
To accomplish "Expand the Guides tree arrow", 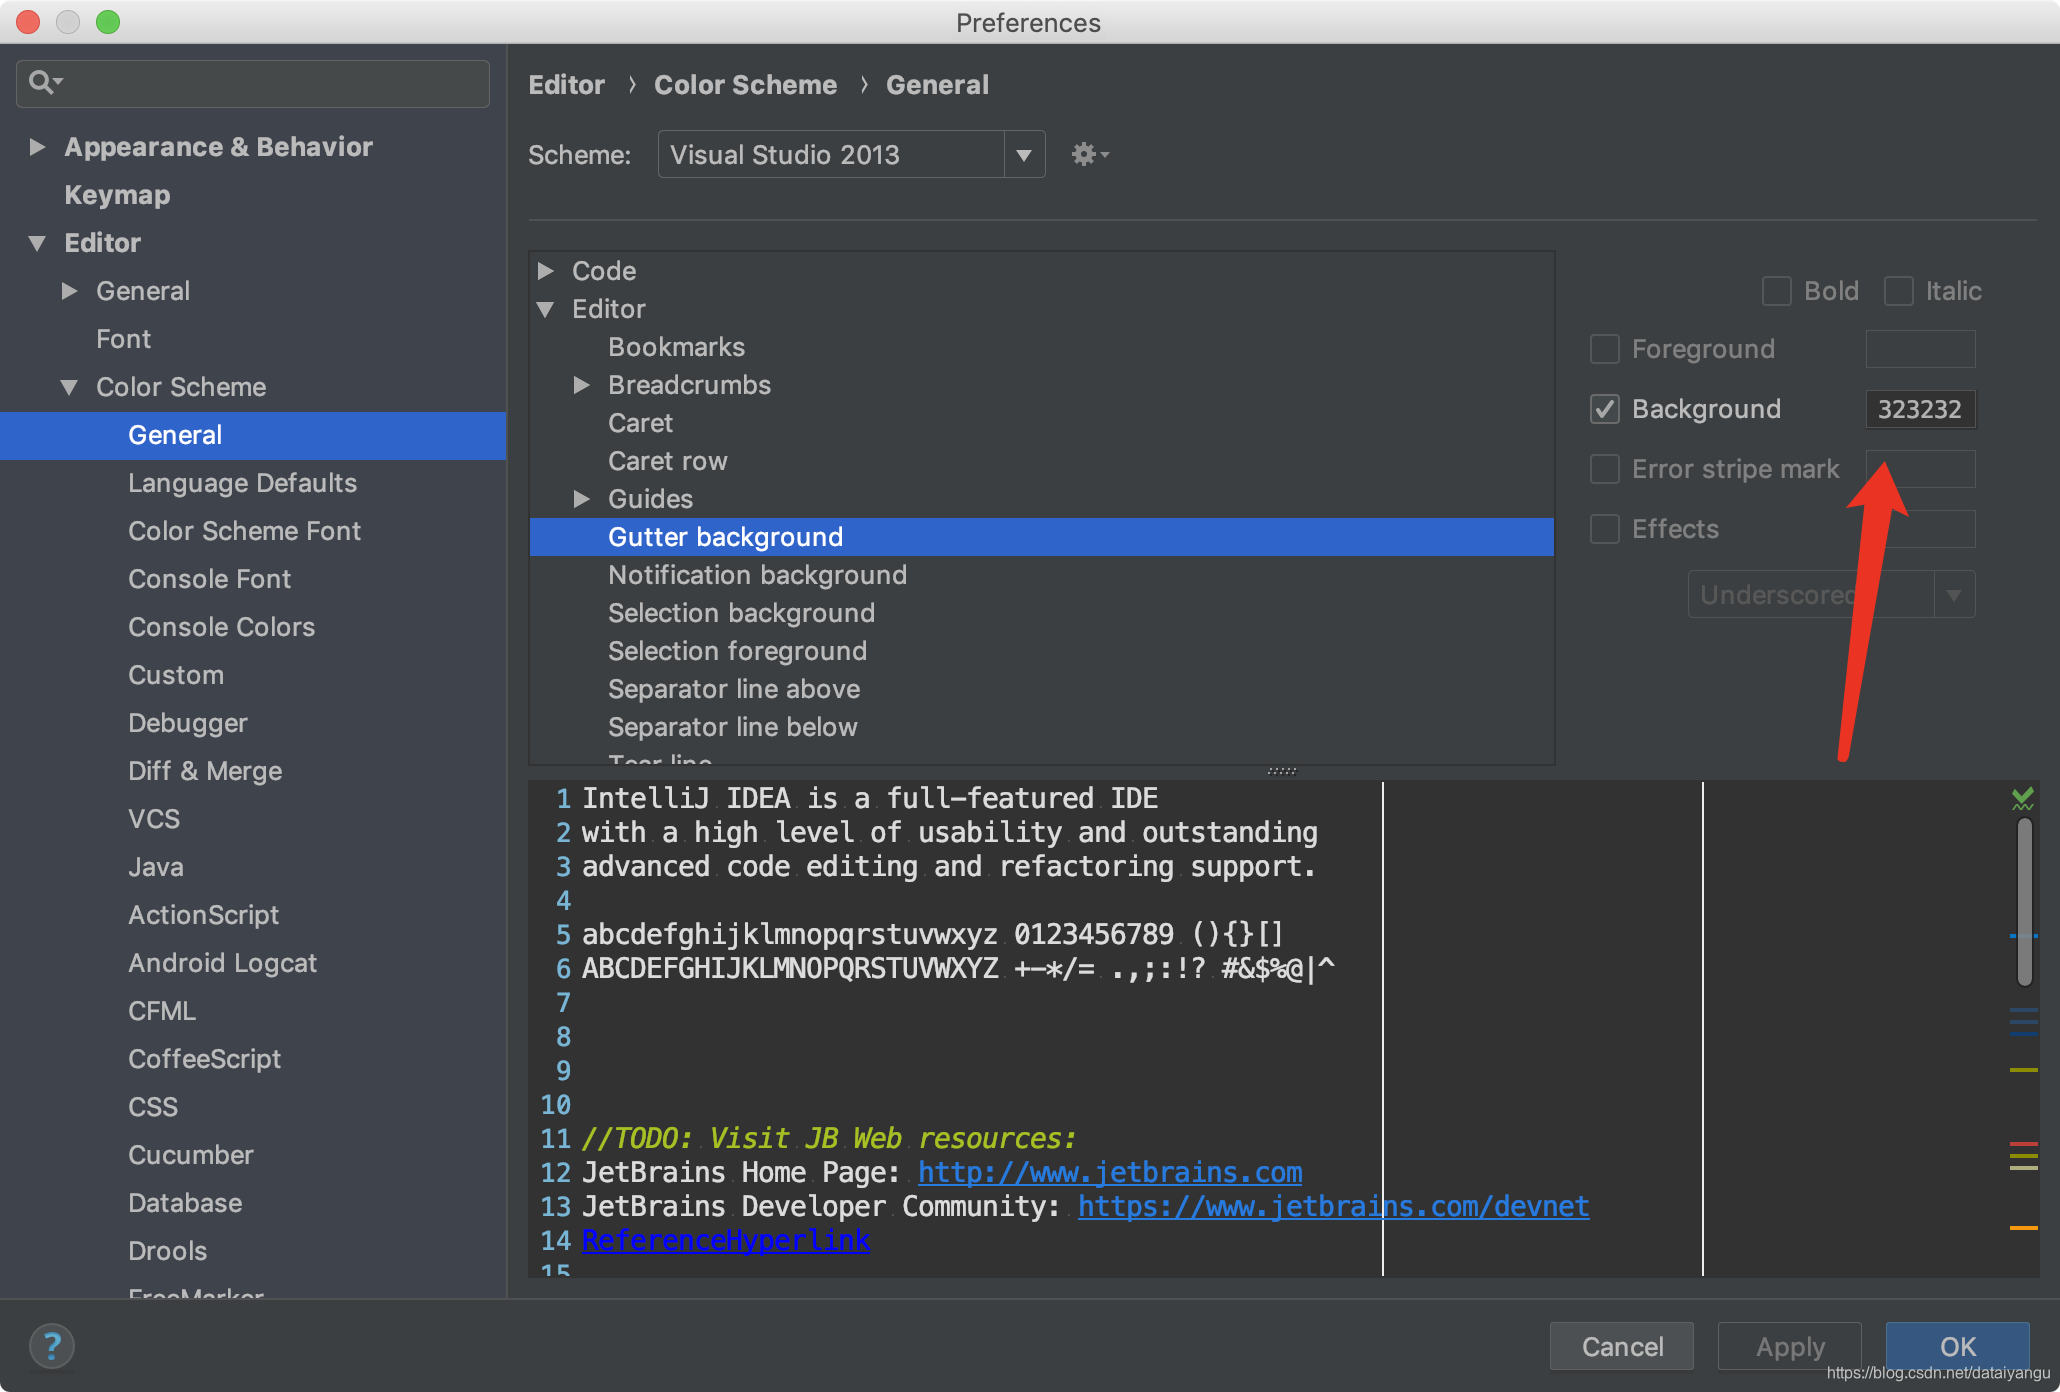I will click(x=581, y=499).
